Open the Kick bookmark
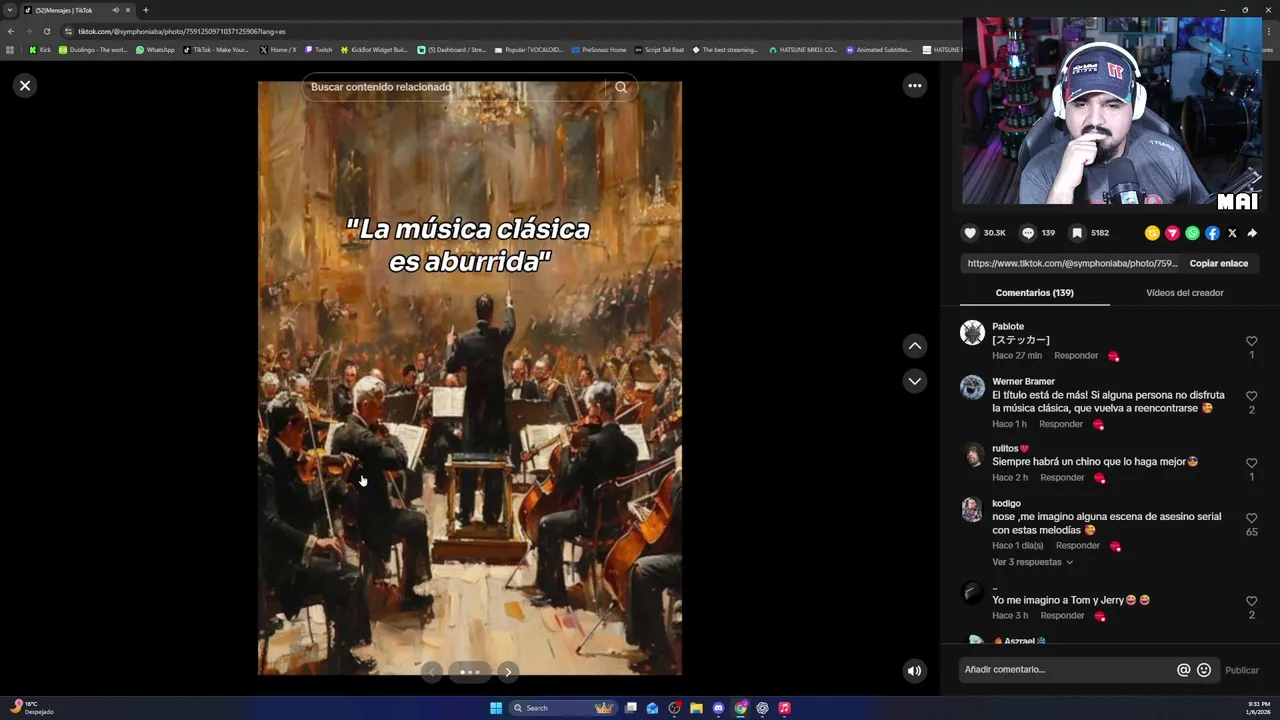The width and height of the screenshot is (1280, 720). [x=40, y=50]
